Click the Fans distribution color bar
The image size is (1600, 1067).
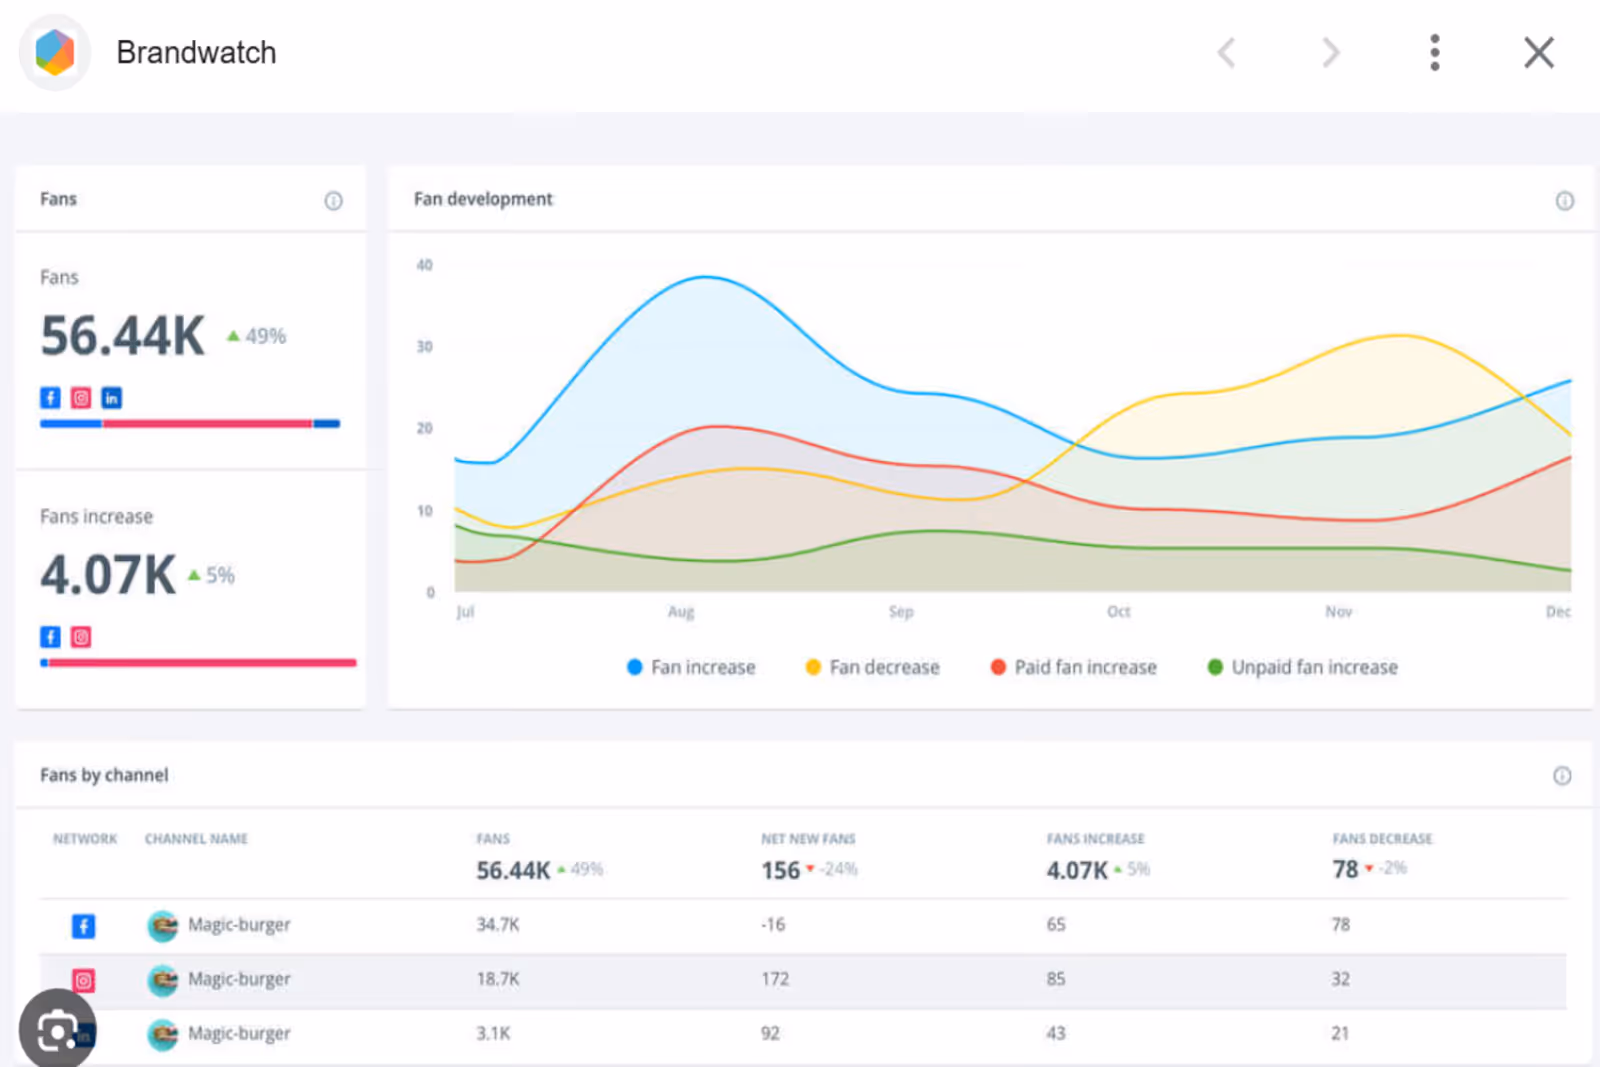(190, 424)
